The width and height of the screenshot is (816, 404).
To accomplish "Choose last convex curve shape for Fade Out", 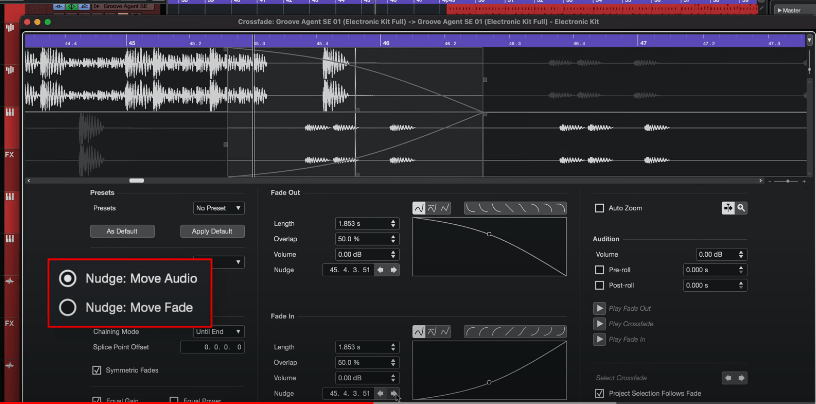I will pos(560,208).
